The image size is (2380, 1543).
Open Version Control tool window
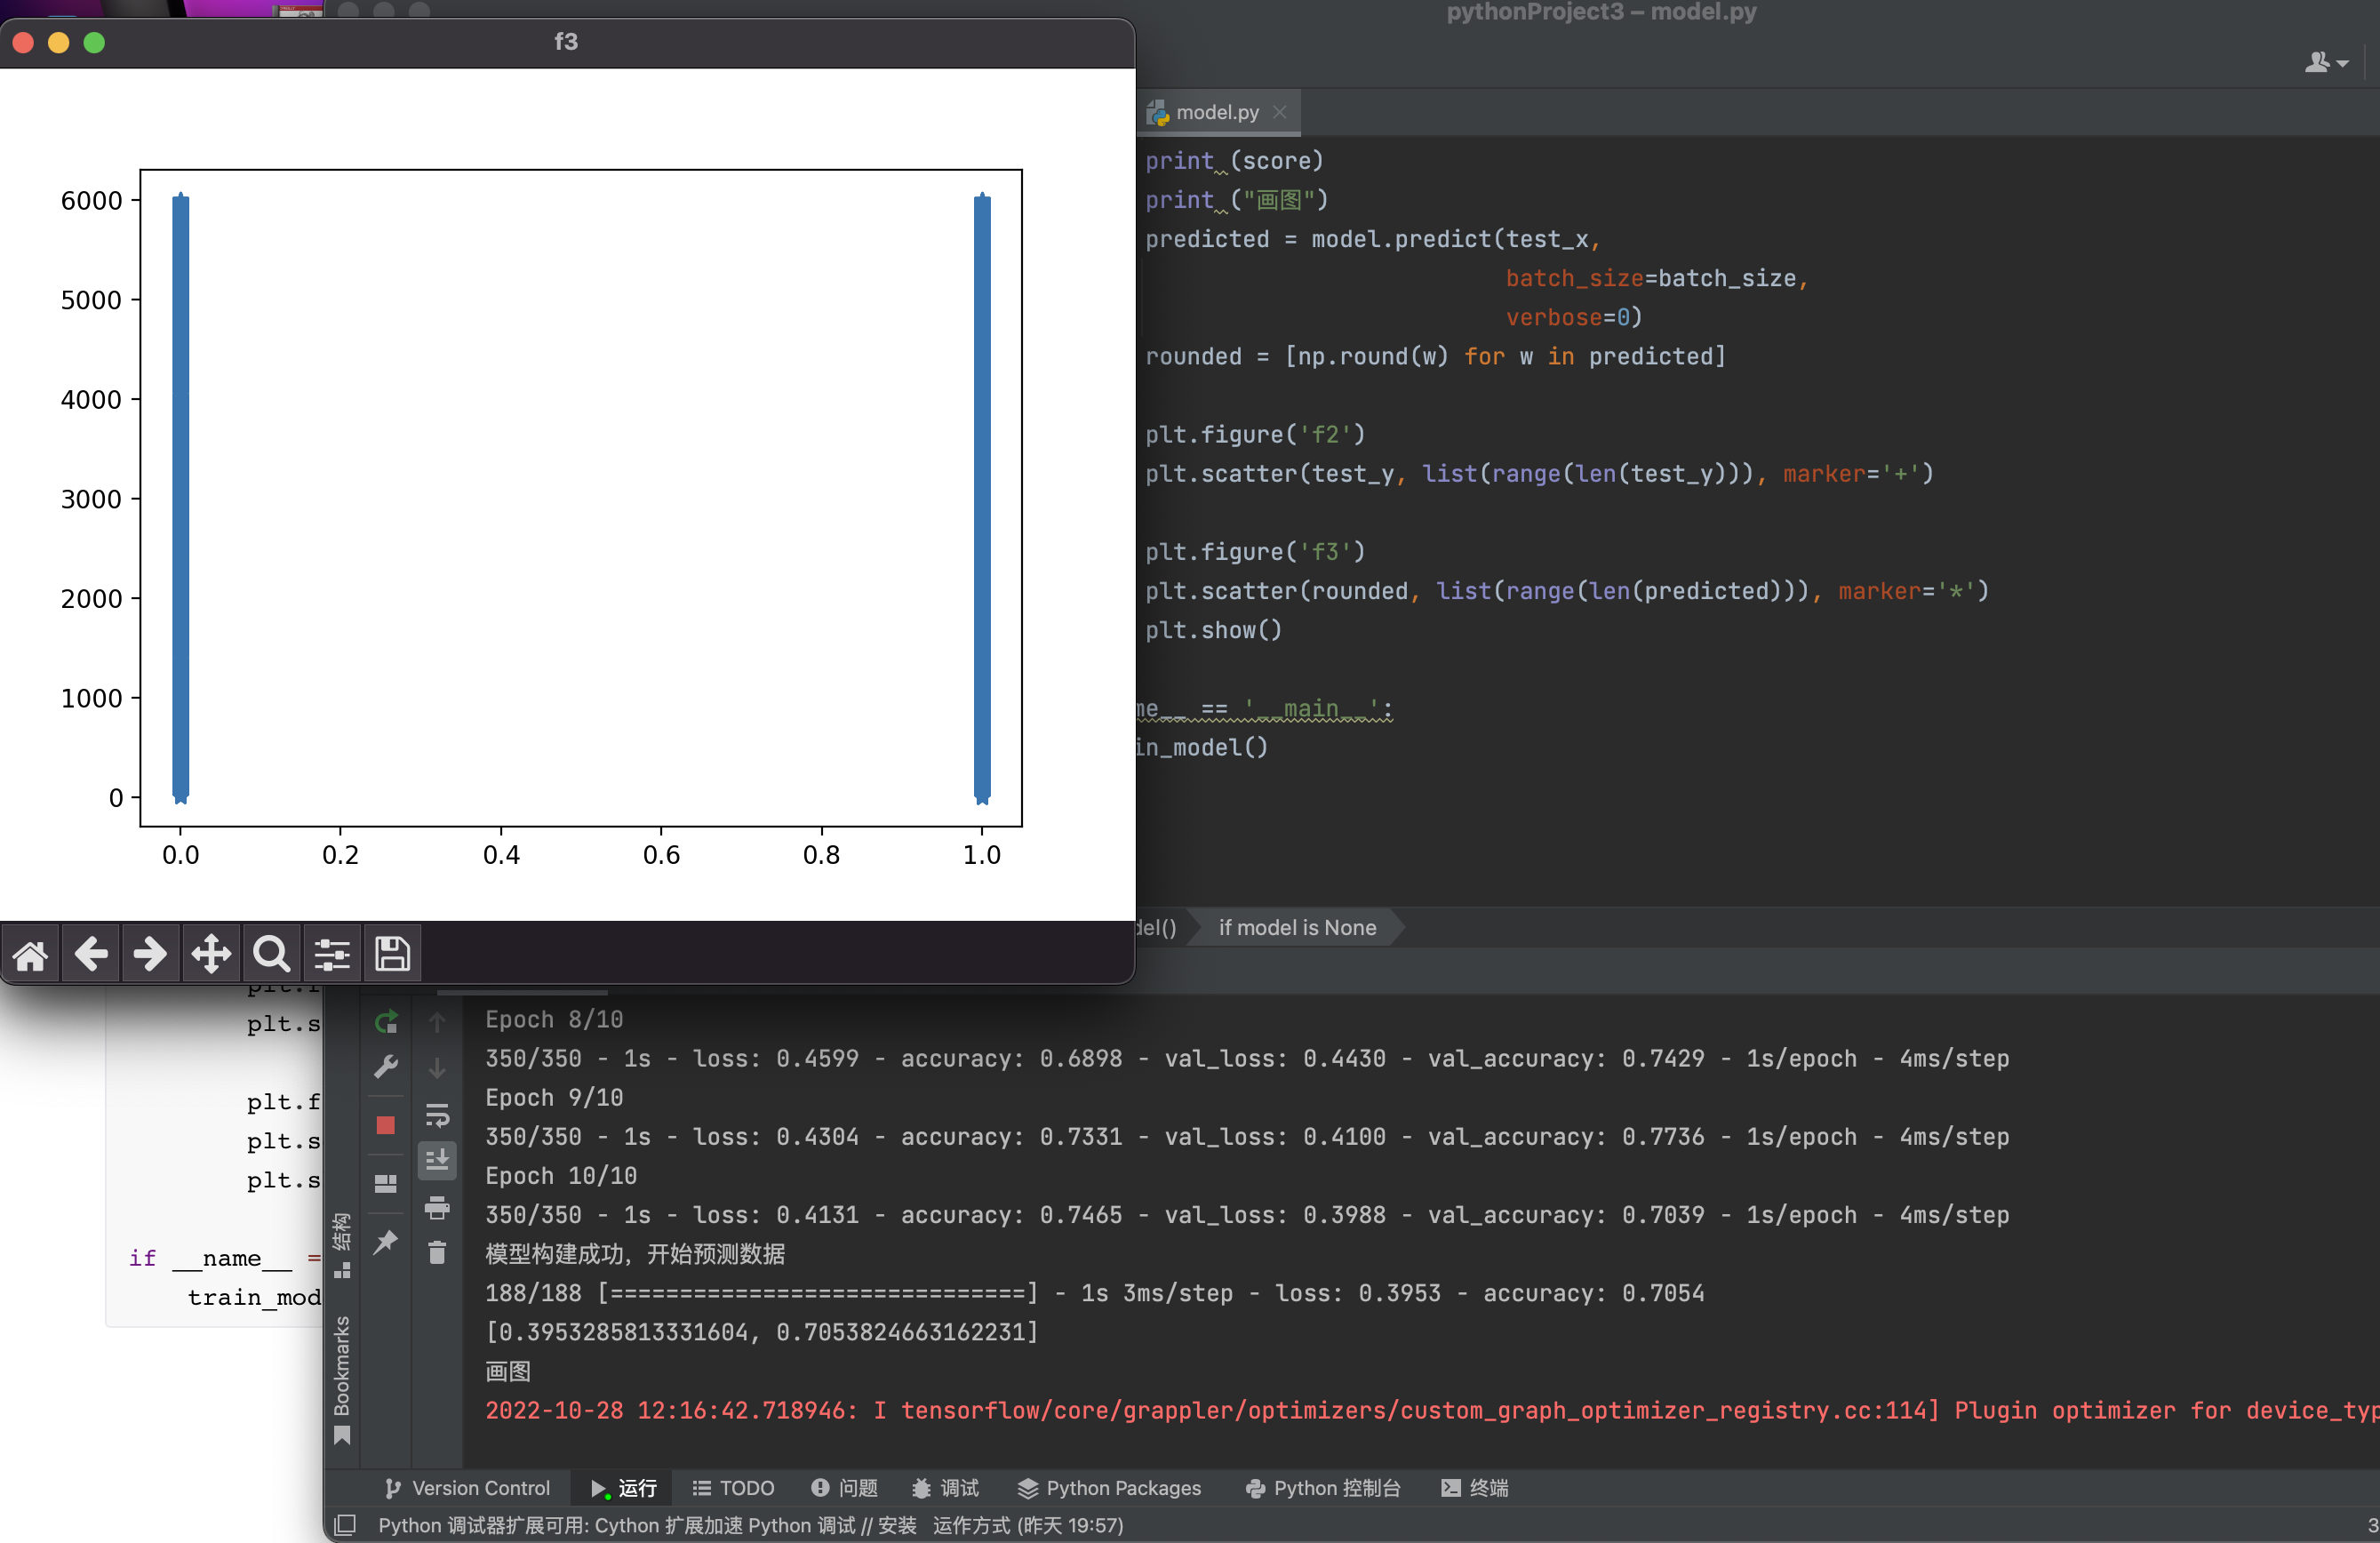(467, 1488)
